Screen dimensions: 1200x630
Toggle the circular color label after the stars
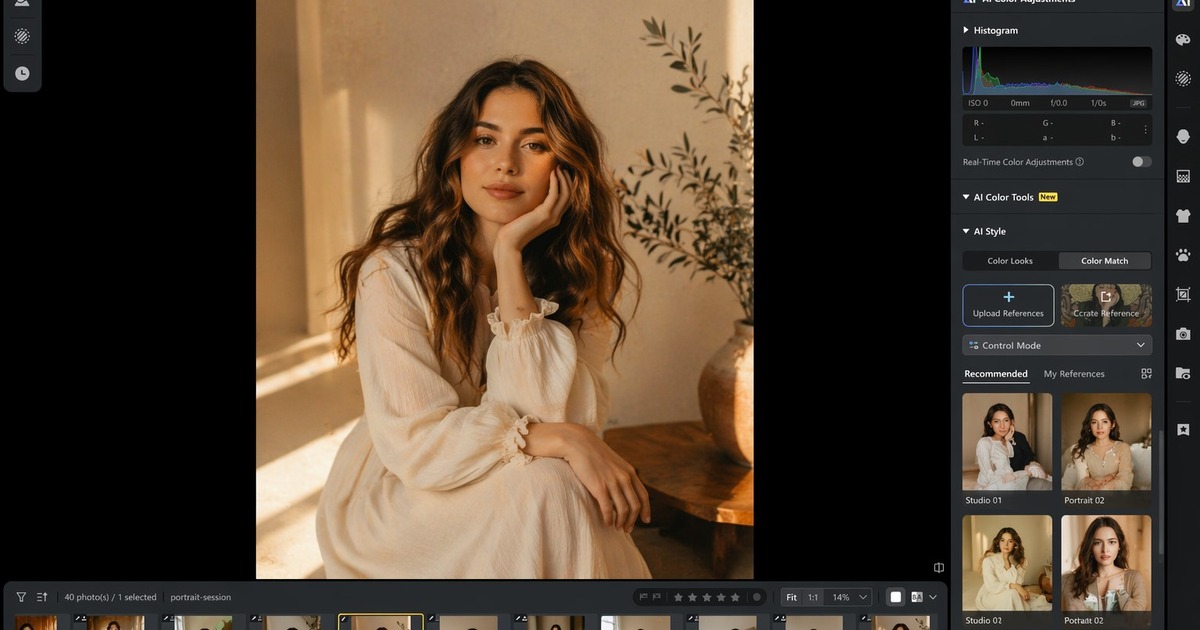(x=757, y=597)
